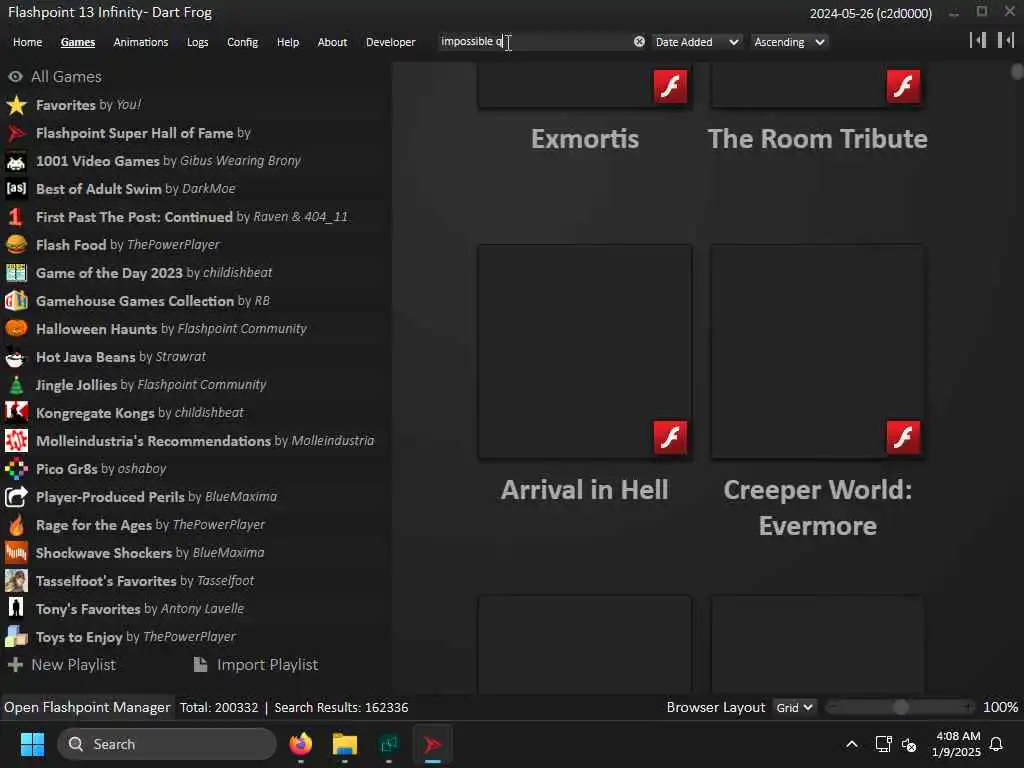Image resolution: width=1024 pixels, height=768 pixels.
Task: Open the About tab
Action: (332, 42)
